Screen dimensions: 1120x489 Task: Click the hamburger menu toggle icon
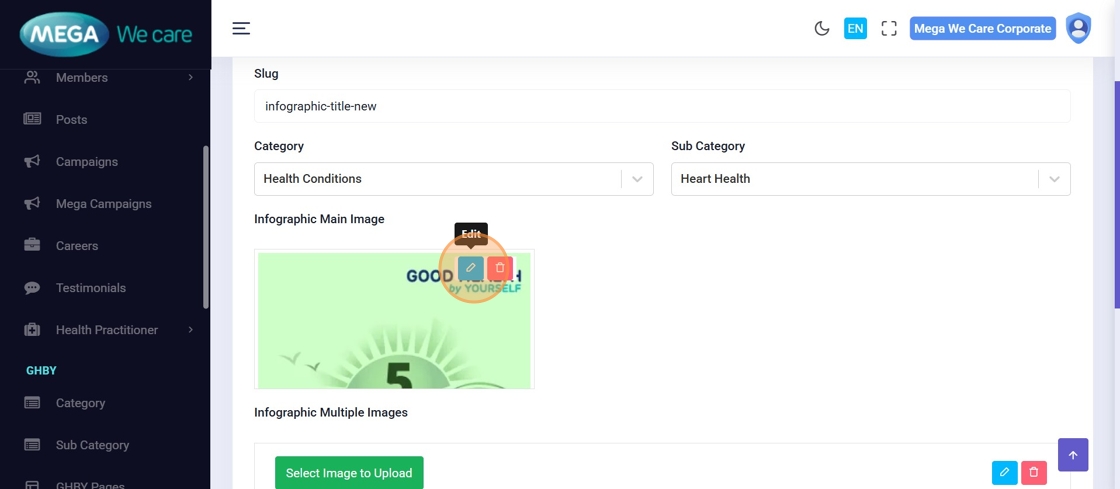pos(241,28)
